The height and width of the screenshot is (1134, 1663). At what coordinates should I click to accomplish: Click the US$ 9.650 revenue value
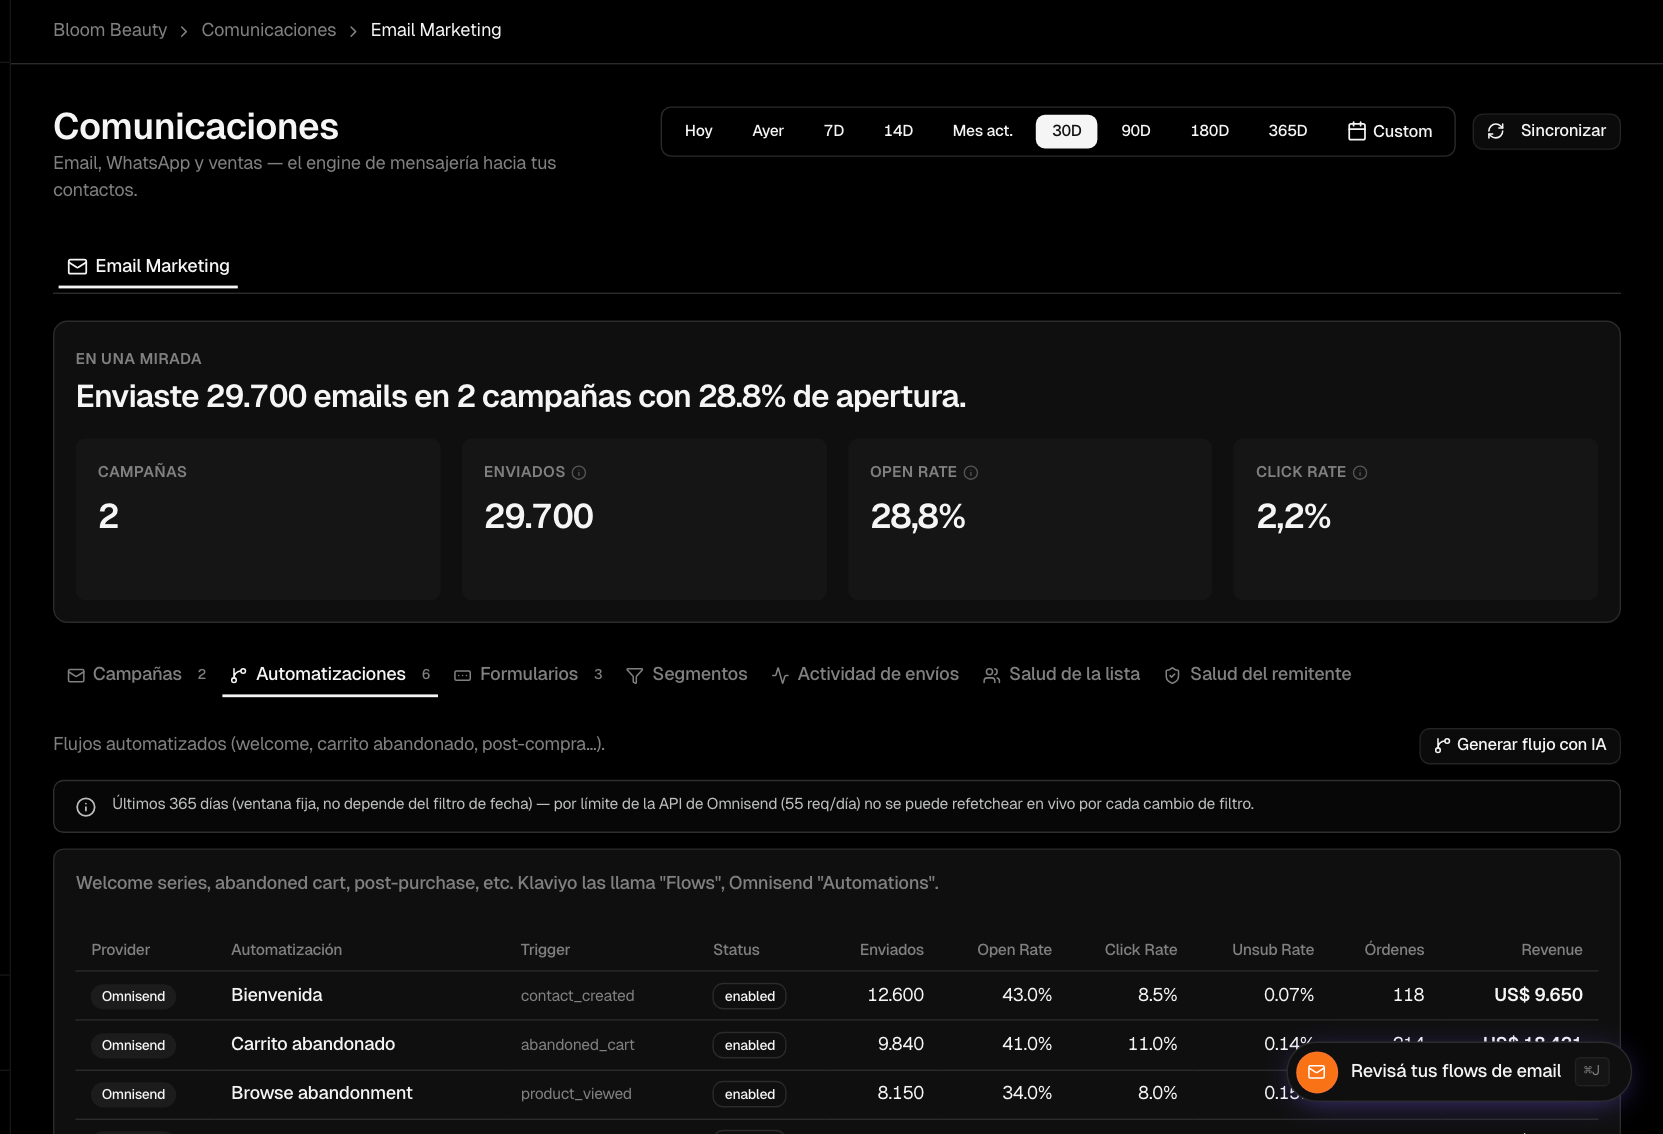coord(1538,995)
